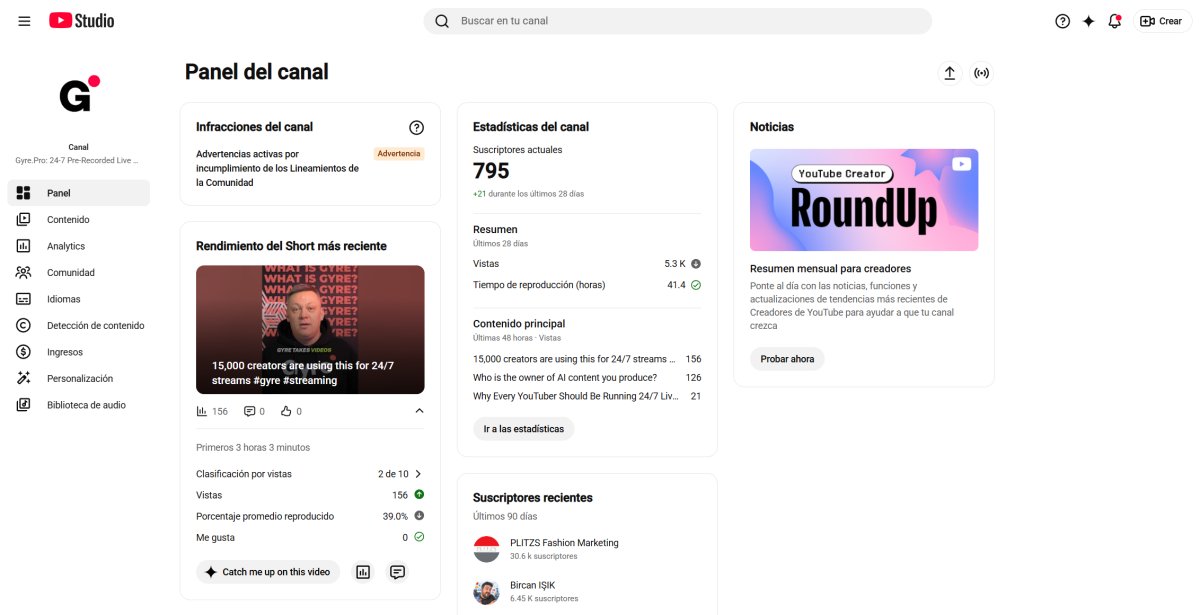Click the help icon in Infracciones del canal
The width and height of the screenshot is (1200, 615).
click(x=417, y=127)
